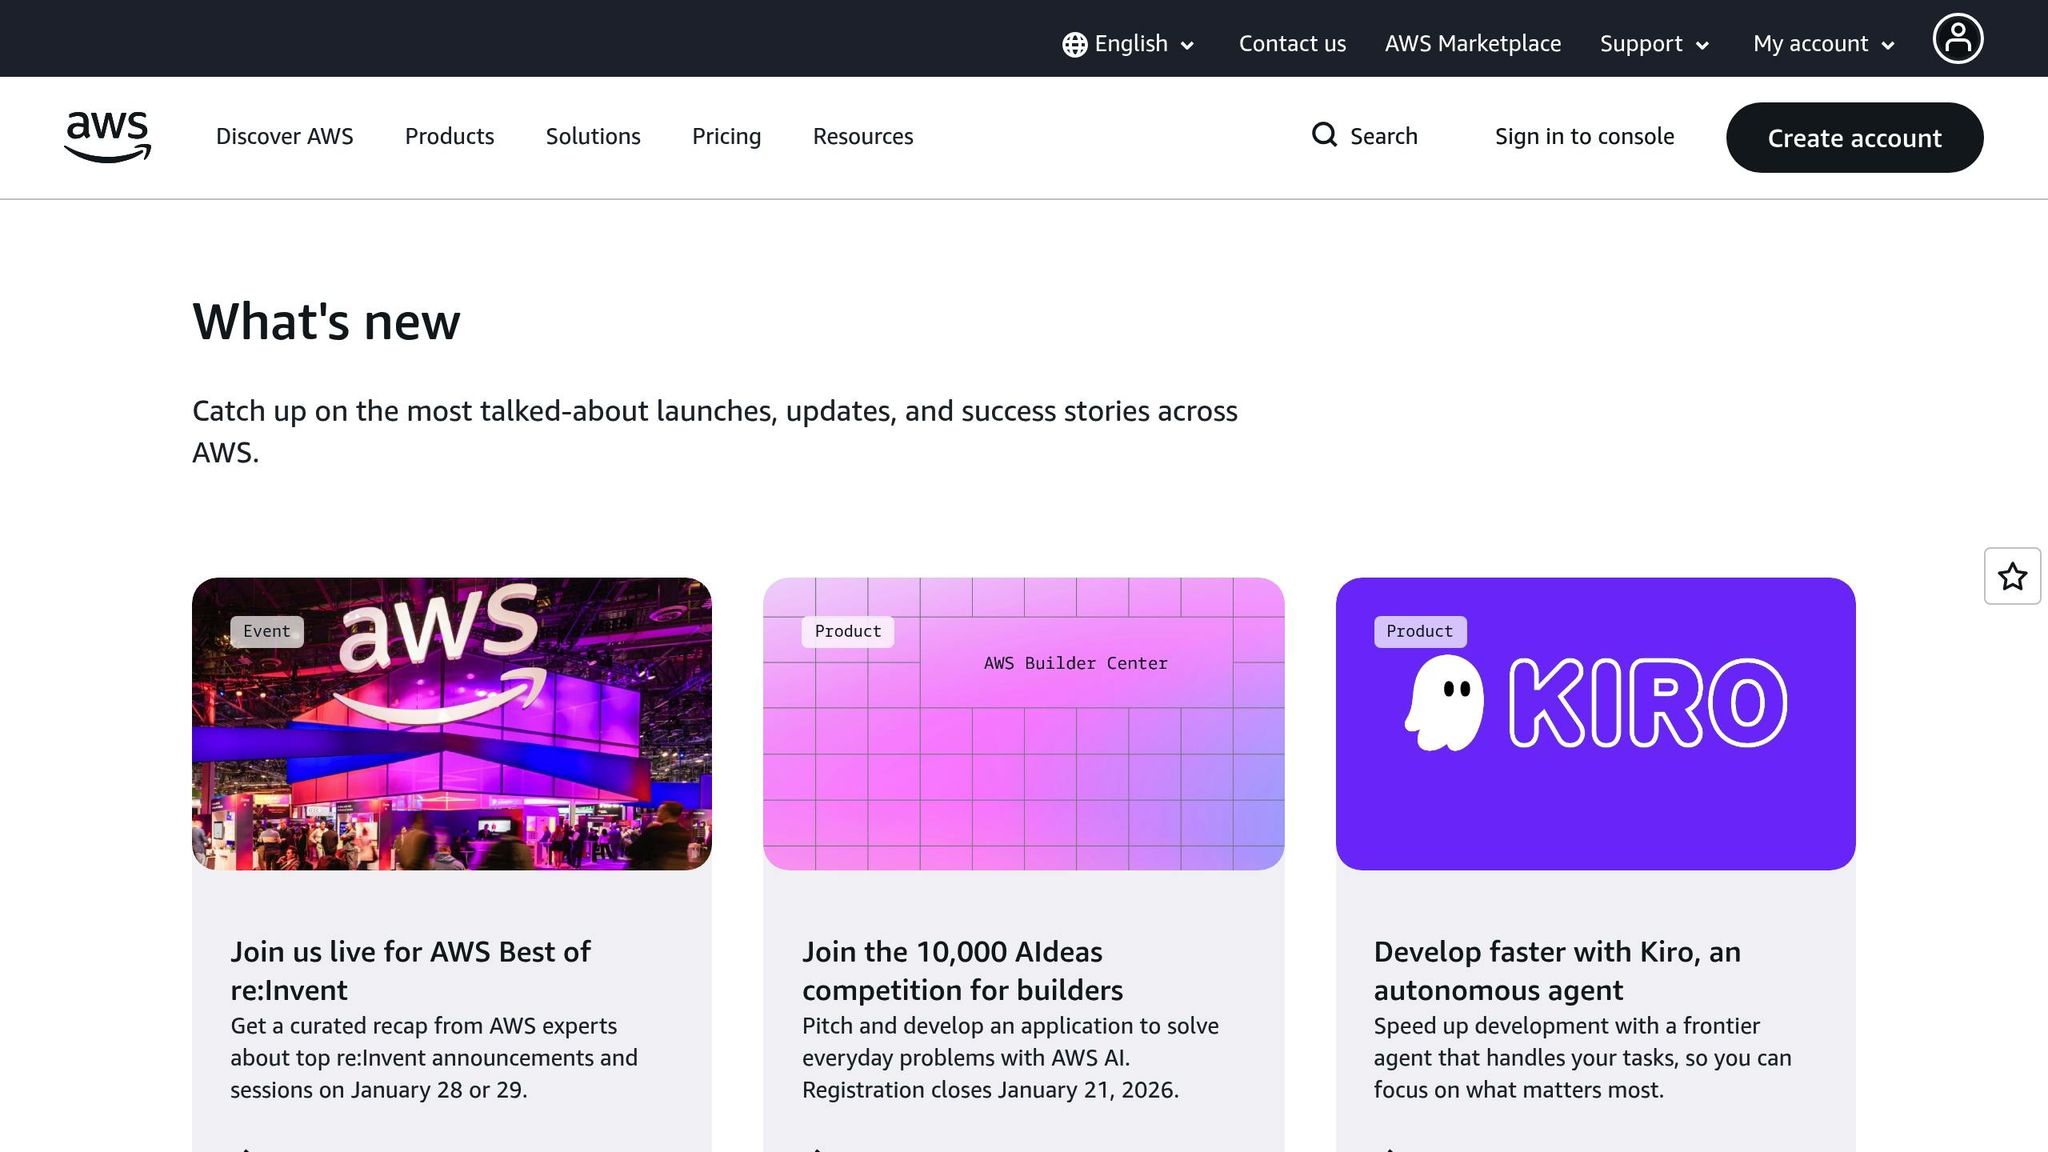2048x1152 pixels.
Task: Select Discover AWS in navigation
Action: pyautogui.click(x=284, y=136)
